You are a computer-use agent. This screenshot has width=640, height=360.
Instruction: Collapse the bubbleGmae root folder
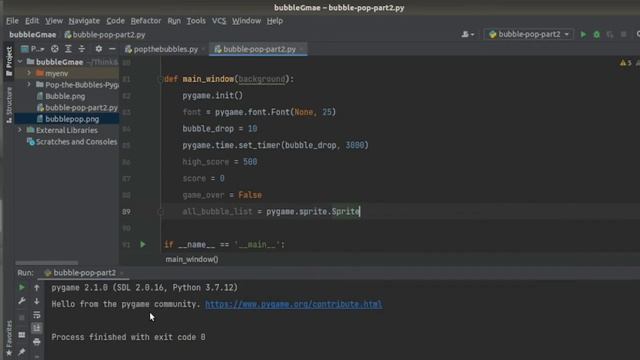(20, 62)
